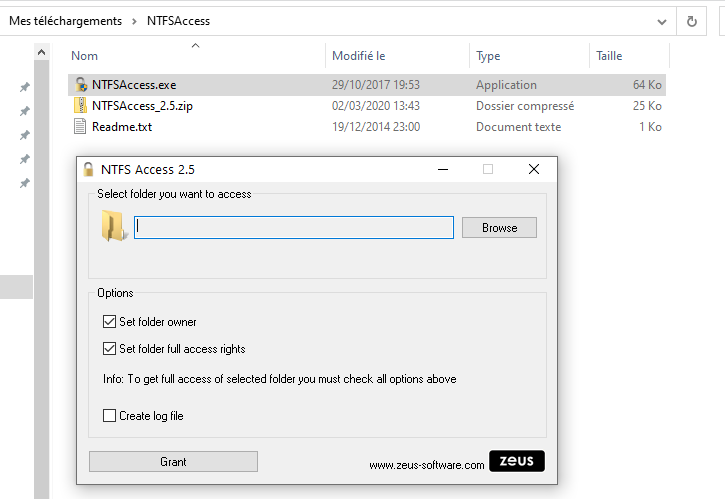
Task: Click date 02/03/2020 13:43
Action: click(375, 106)
